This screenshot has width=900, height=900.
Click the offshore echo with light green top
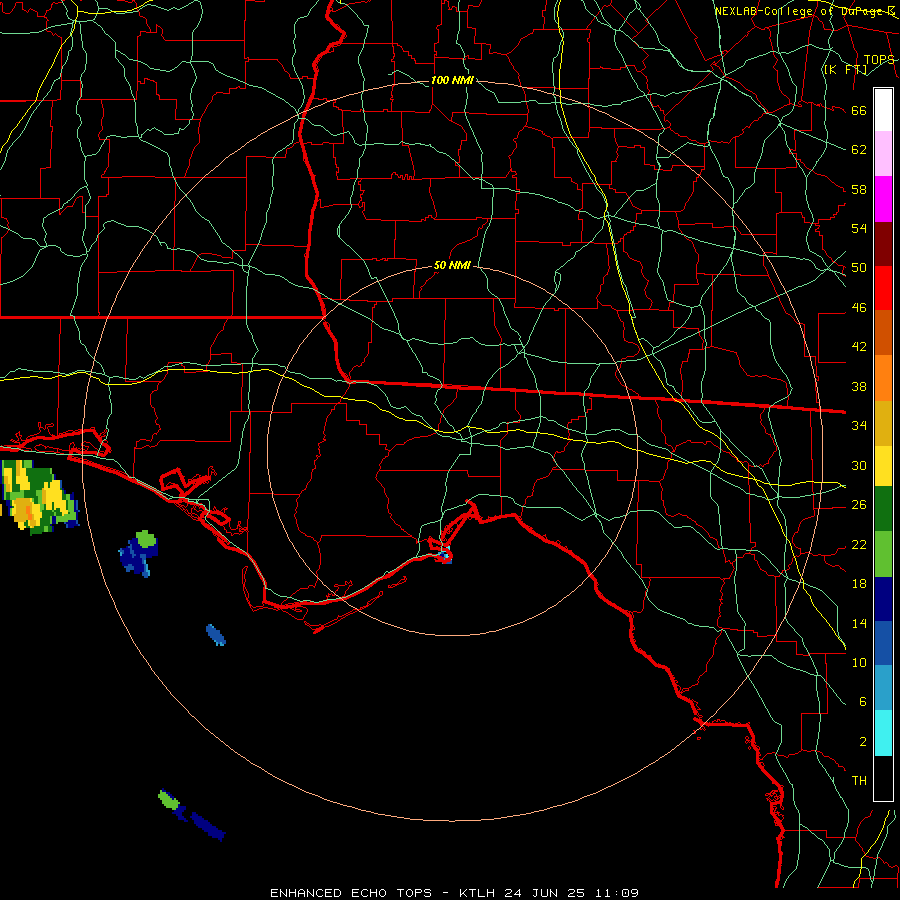point(138,553)
